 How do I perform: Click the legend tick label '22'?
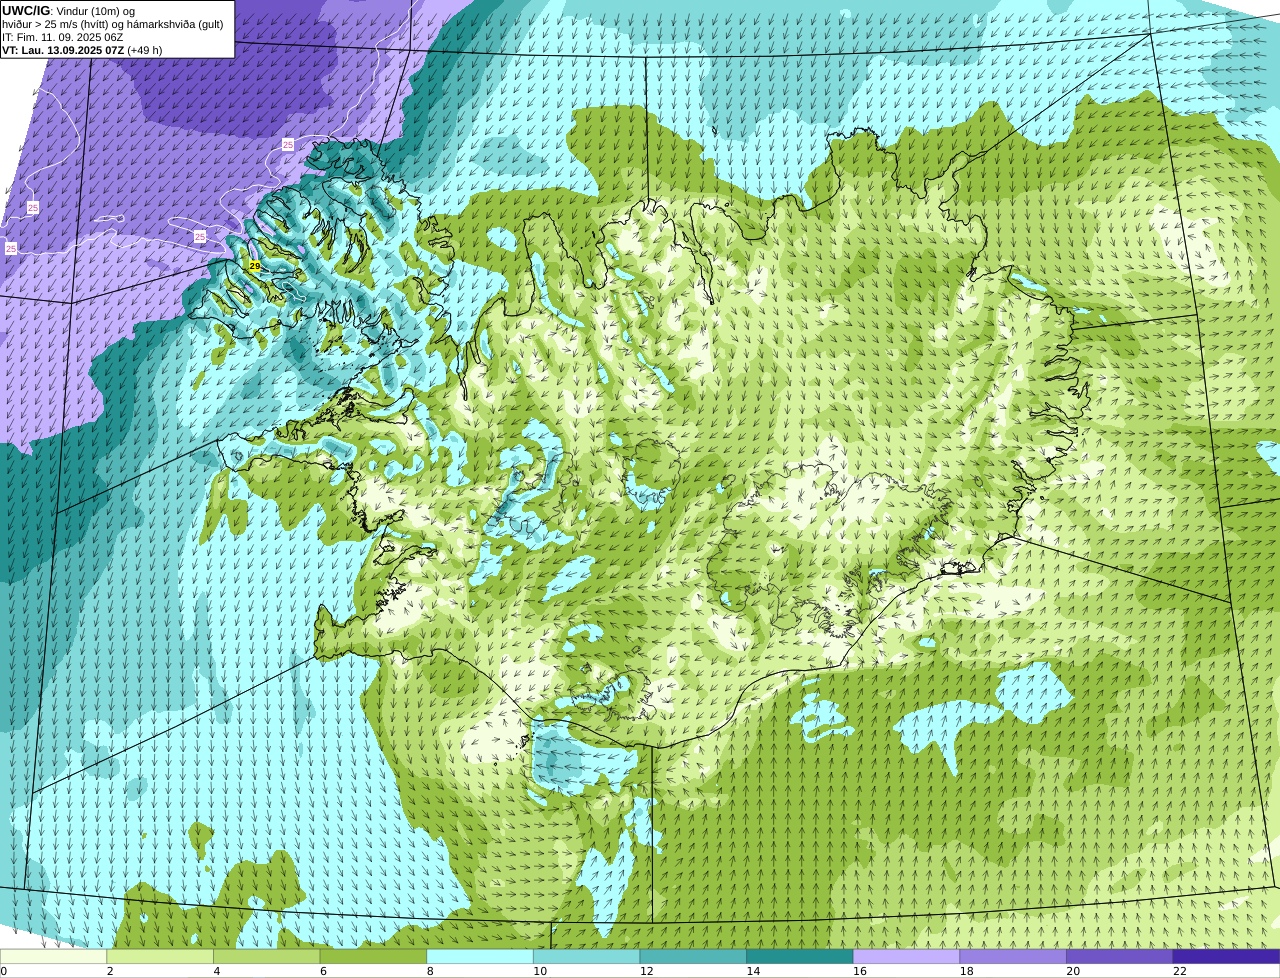click(x=1180, y=971)
